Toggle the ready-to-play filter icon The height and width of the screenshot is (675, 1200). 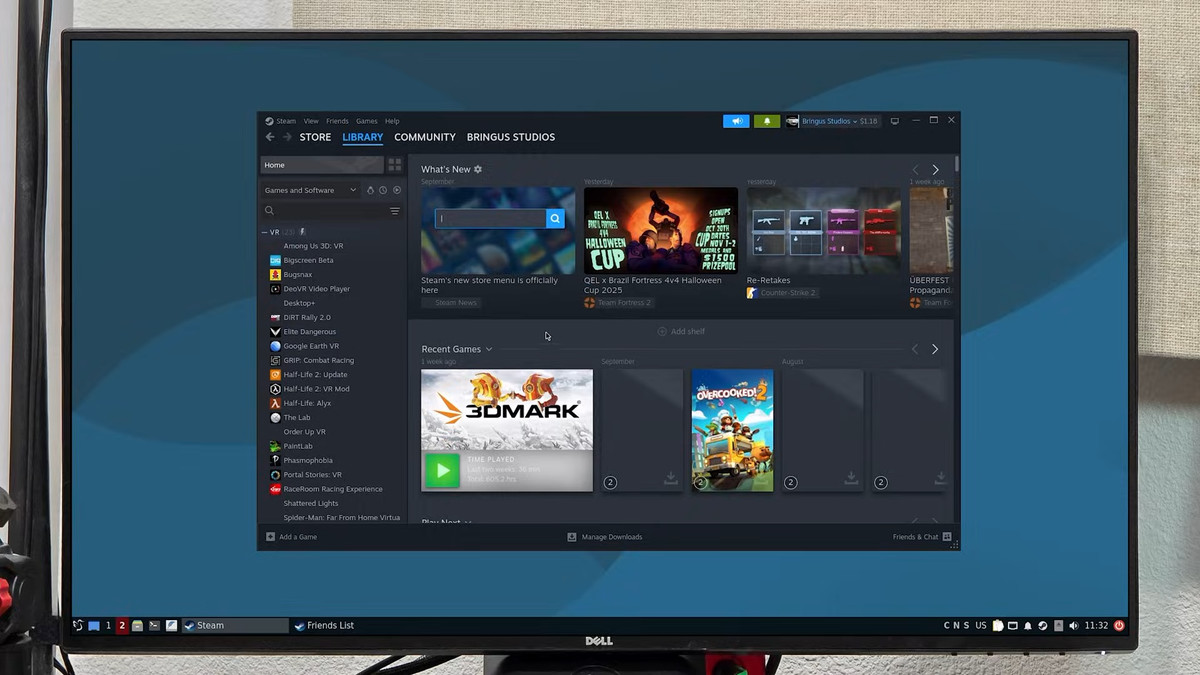tap(397, 190)
